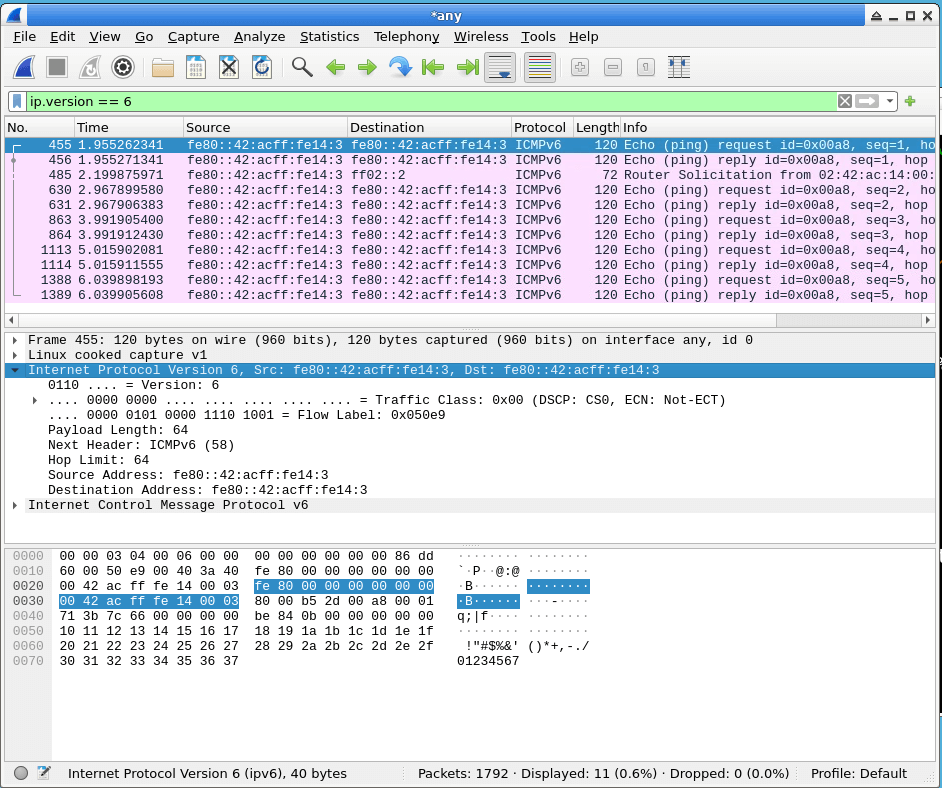Screen dimensions: 942x788
Task: Sort by the Protocol column header
Action: pos(542,127)
